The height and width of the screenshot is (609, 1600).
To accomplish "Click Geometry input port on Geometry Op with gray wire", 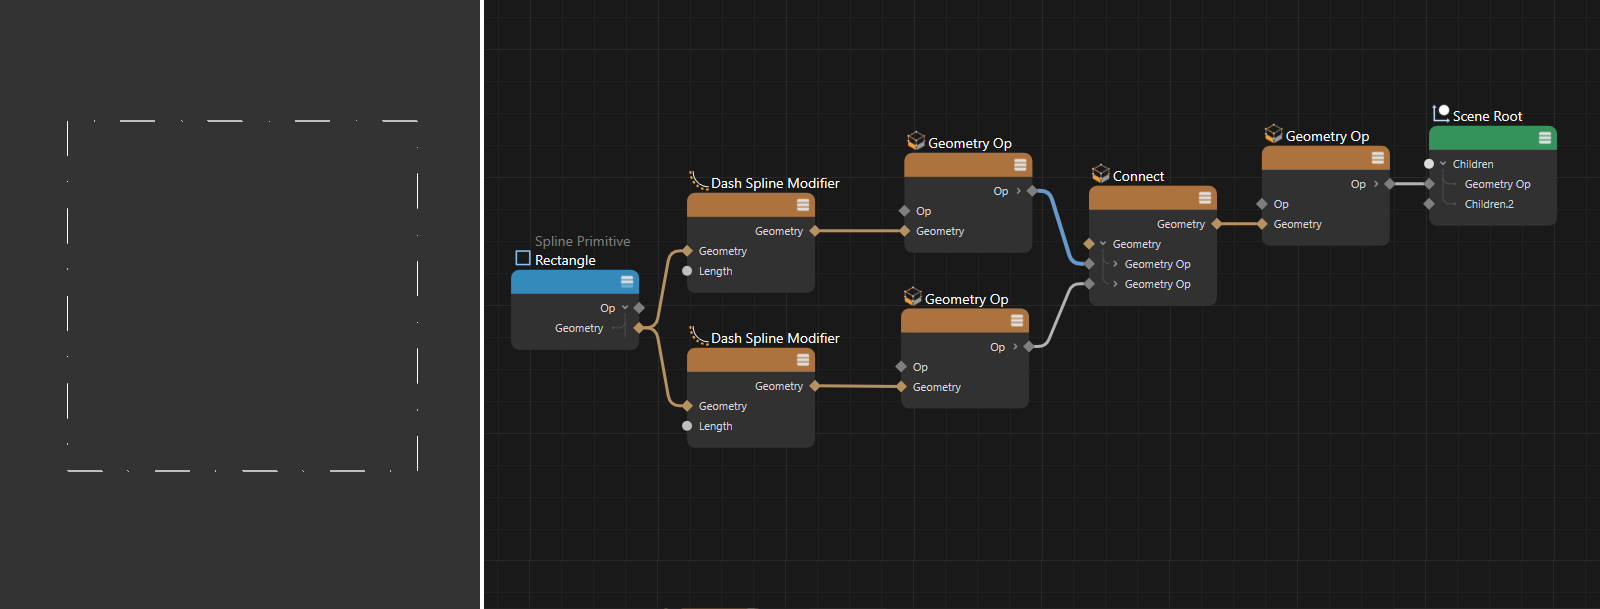I will [901, 387].
